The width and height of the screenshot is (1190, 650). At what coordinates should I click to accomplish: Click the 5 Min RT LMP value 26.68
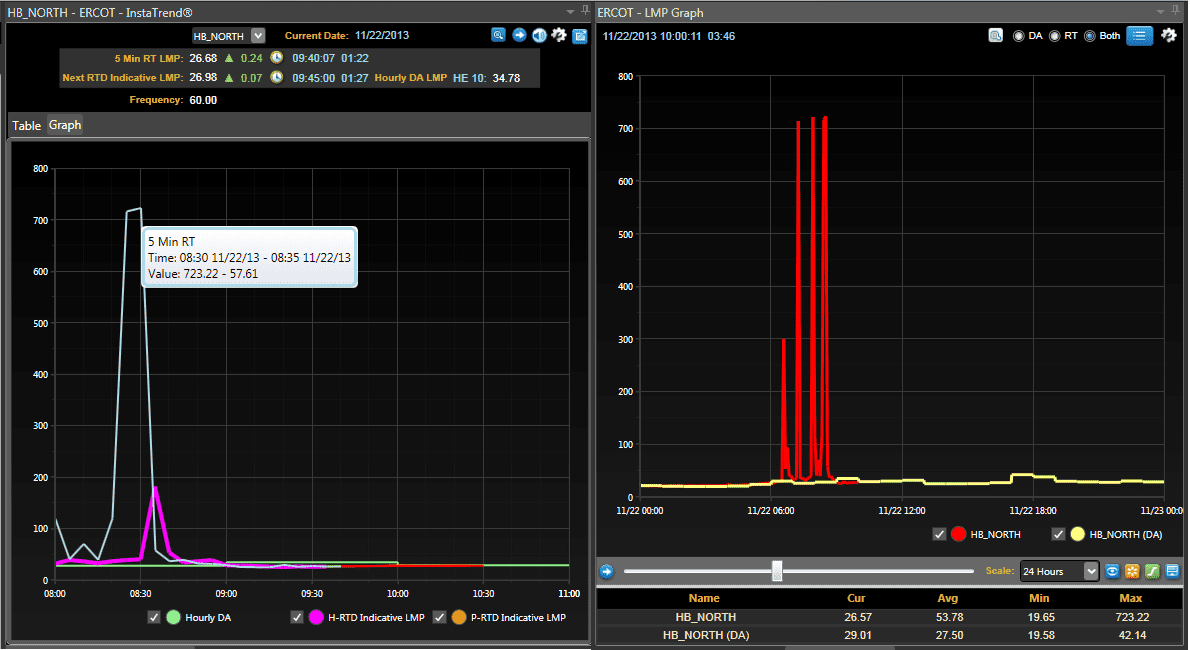pyautogui.click(x=203, y=58)
